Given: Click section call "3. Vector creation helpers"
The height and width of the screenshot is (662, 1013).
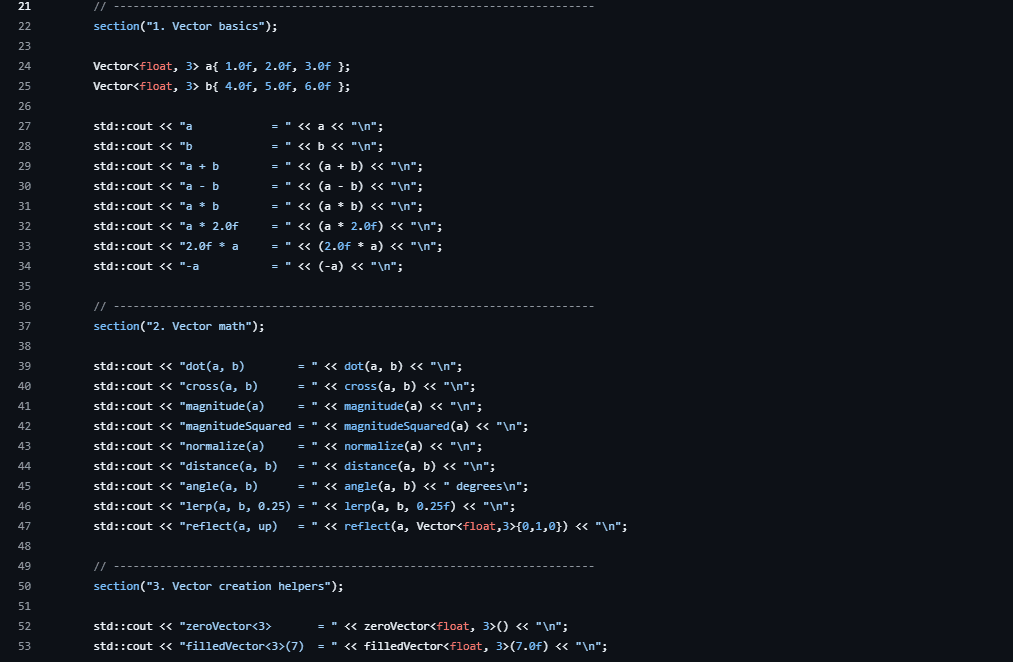Looking at the screenshot, I should [x=218, y=586].
